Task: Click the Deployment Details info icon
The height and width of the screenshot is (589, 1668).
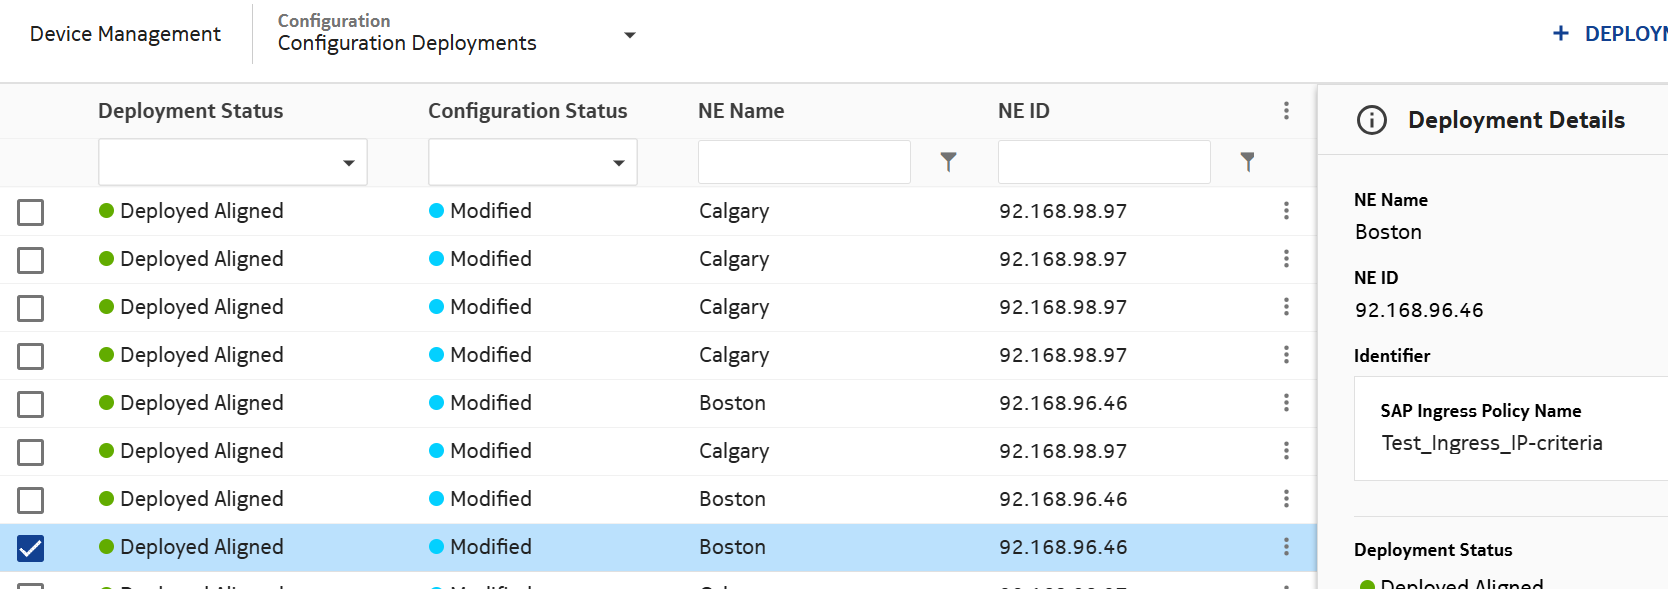Action: (x=1371, y=120)
